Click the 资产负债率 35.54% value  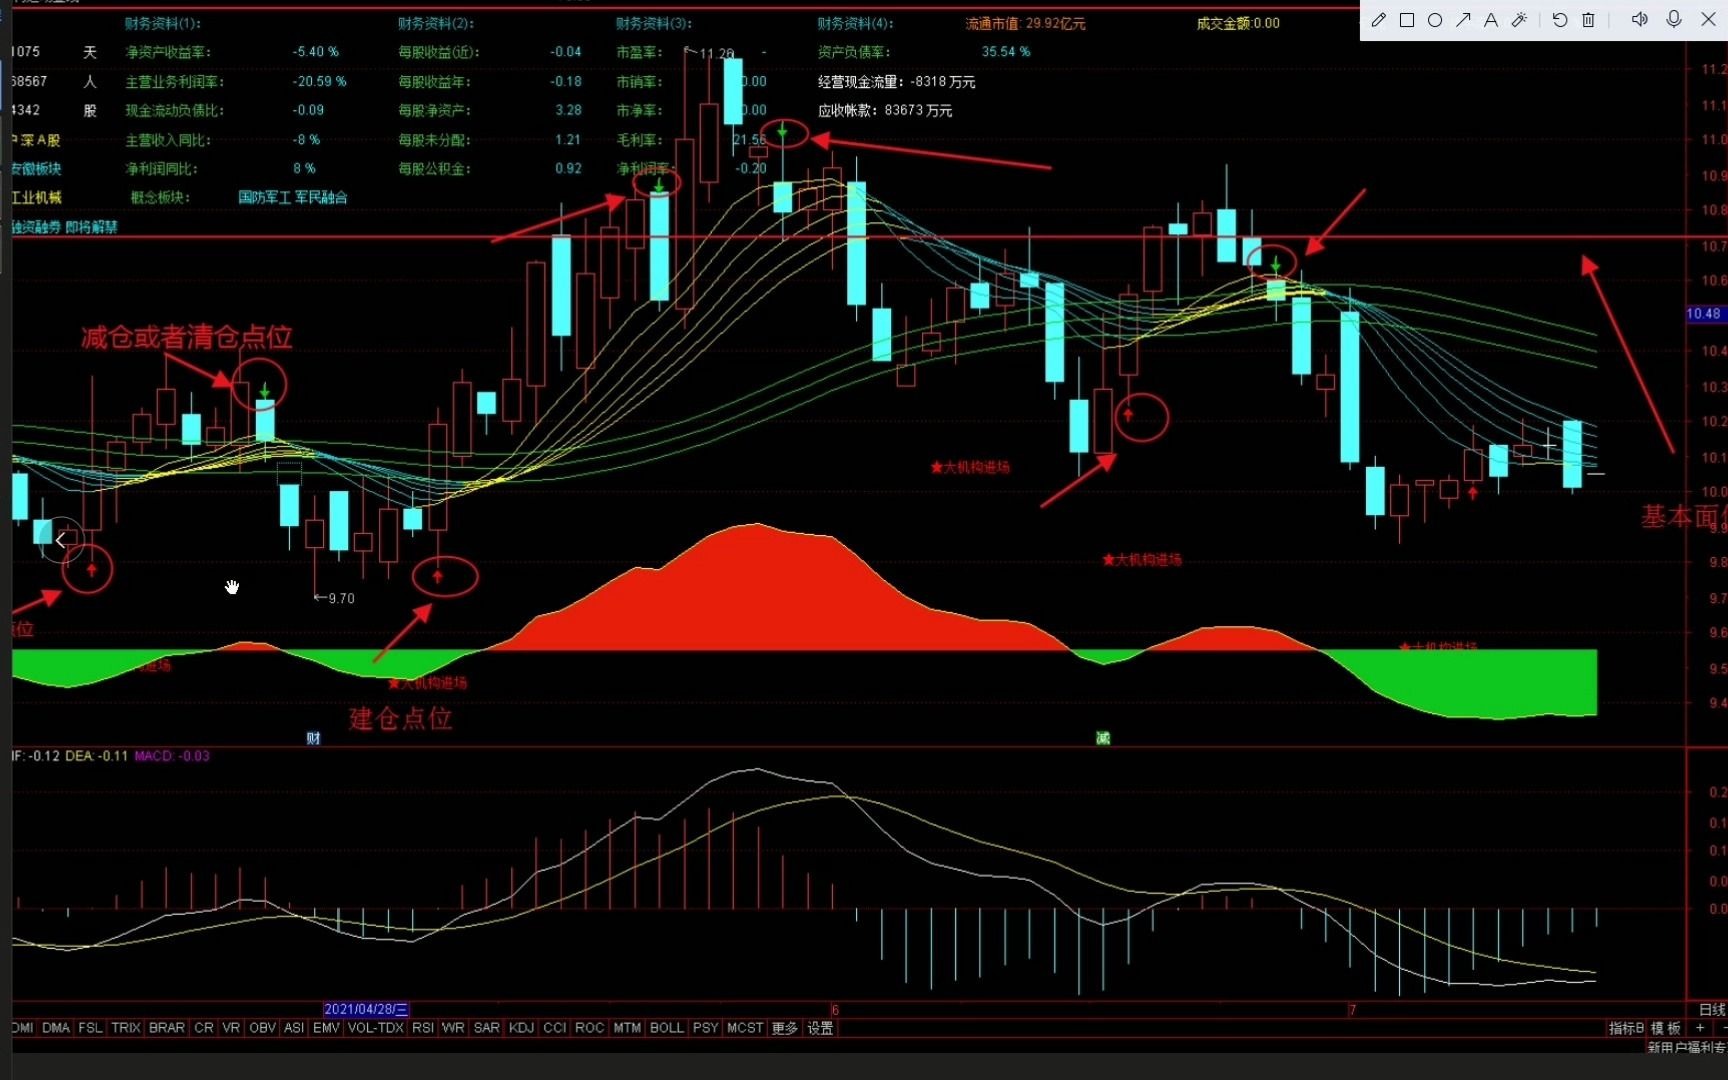tap(1006, 52)
